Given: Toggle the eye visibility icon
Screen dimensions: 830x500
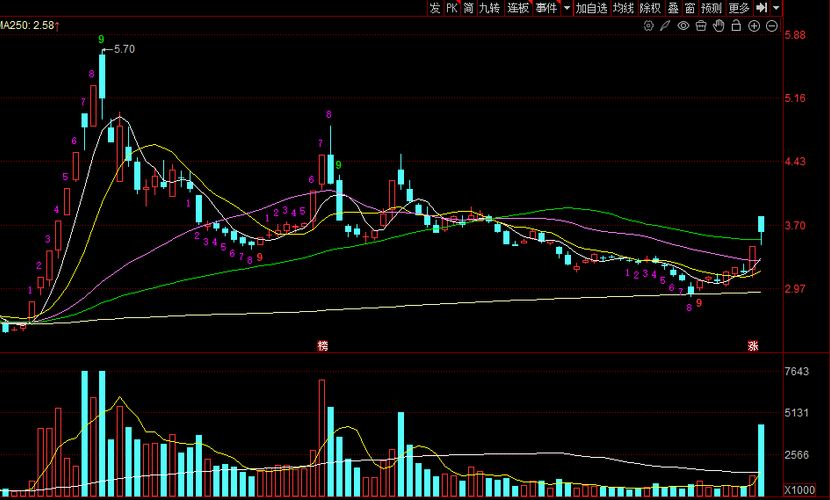Looking at the screenshot, I should point(683,25).
